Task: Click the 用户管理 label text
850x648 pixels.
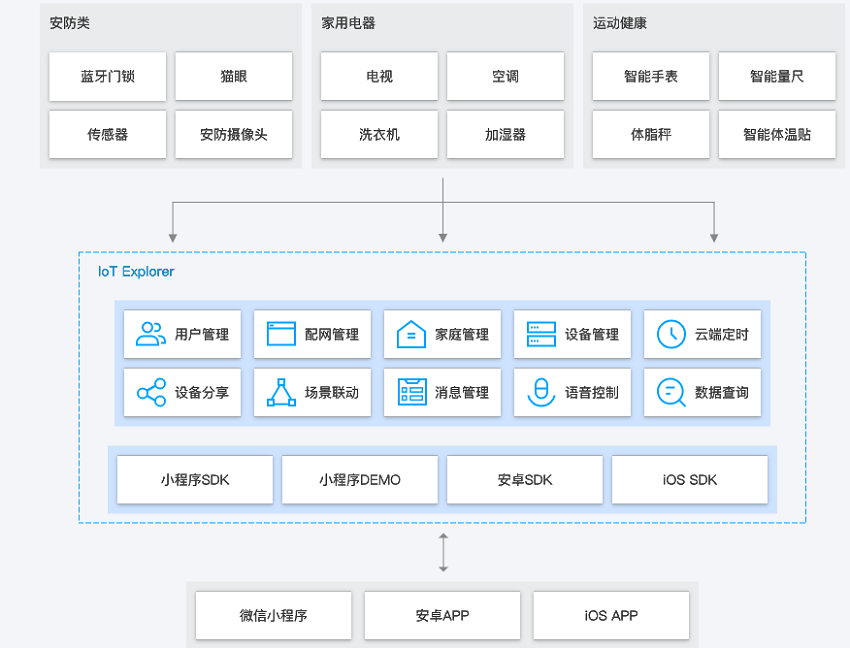Action: pyautogui.click(x=201, y=335)
